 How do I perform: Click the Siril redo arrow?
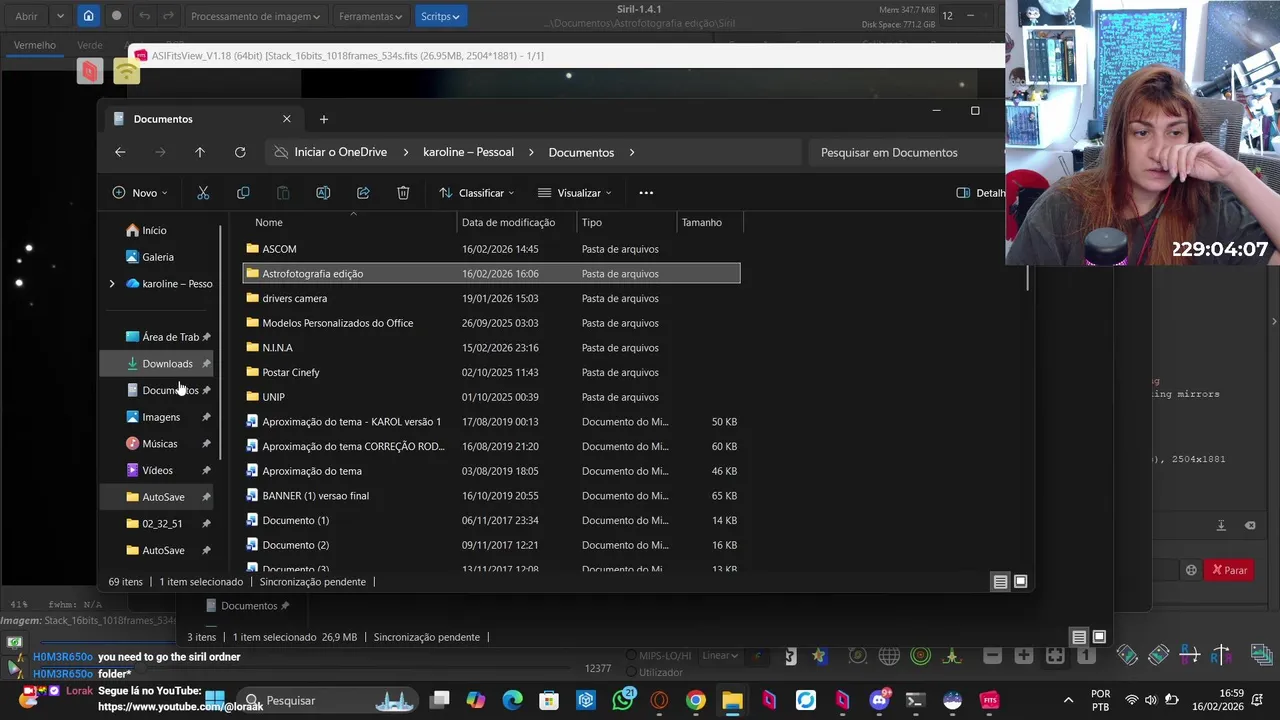pyautogui.click(x=170, y=16)
